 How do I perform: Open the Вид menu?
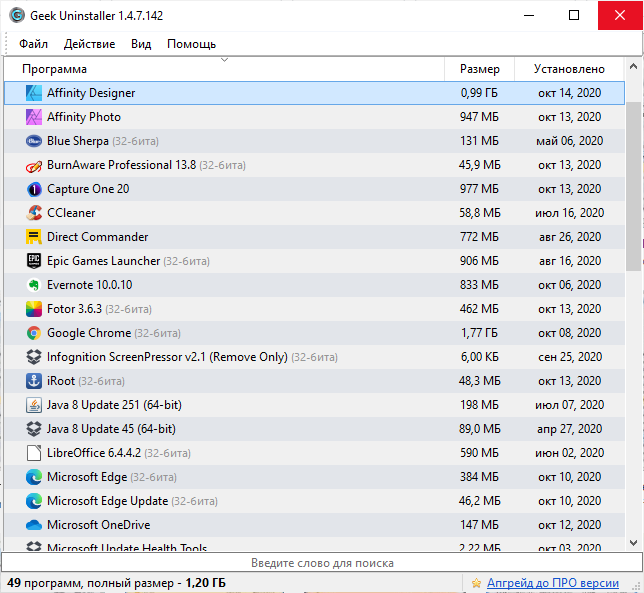click(141, 44)
